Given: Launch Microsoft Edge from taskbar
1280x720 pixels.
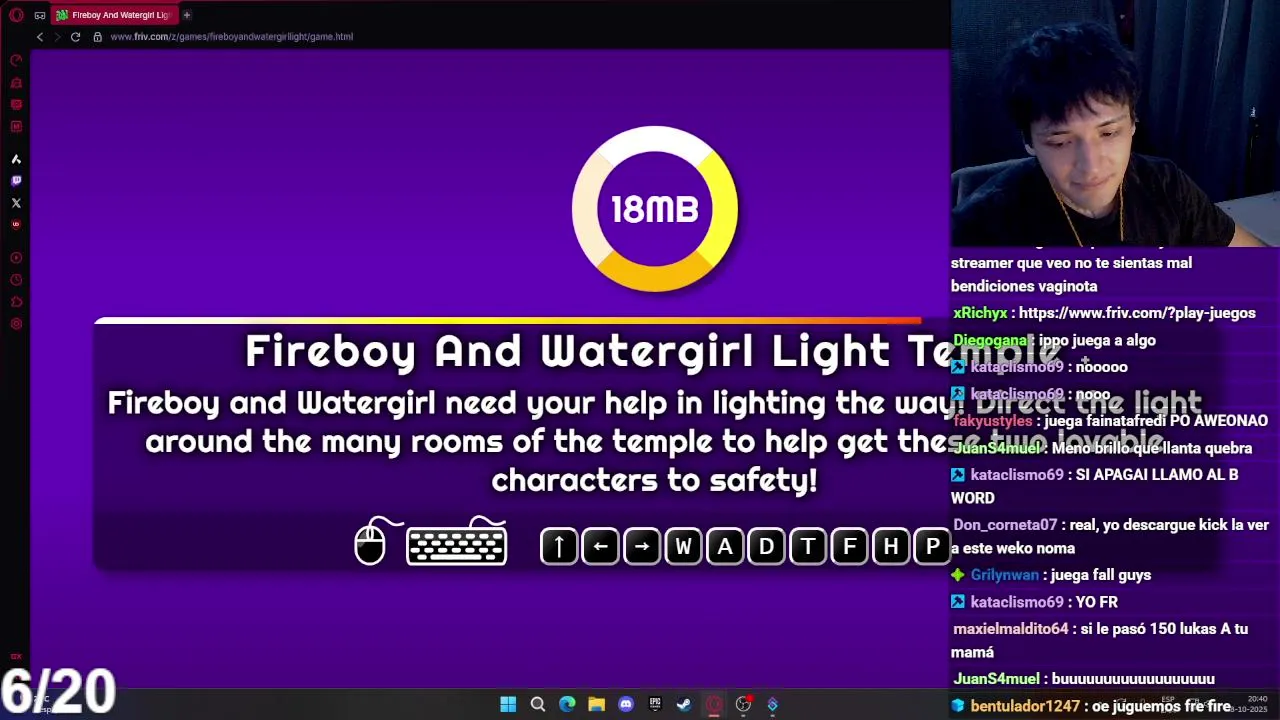Looking at the screenshot, I should pos(567,704).
